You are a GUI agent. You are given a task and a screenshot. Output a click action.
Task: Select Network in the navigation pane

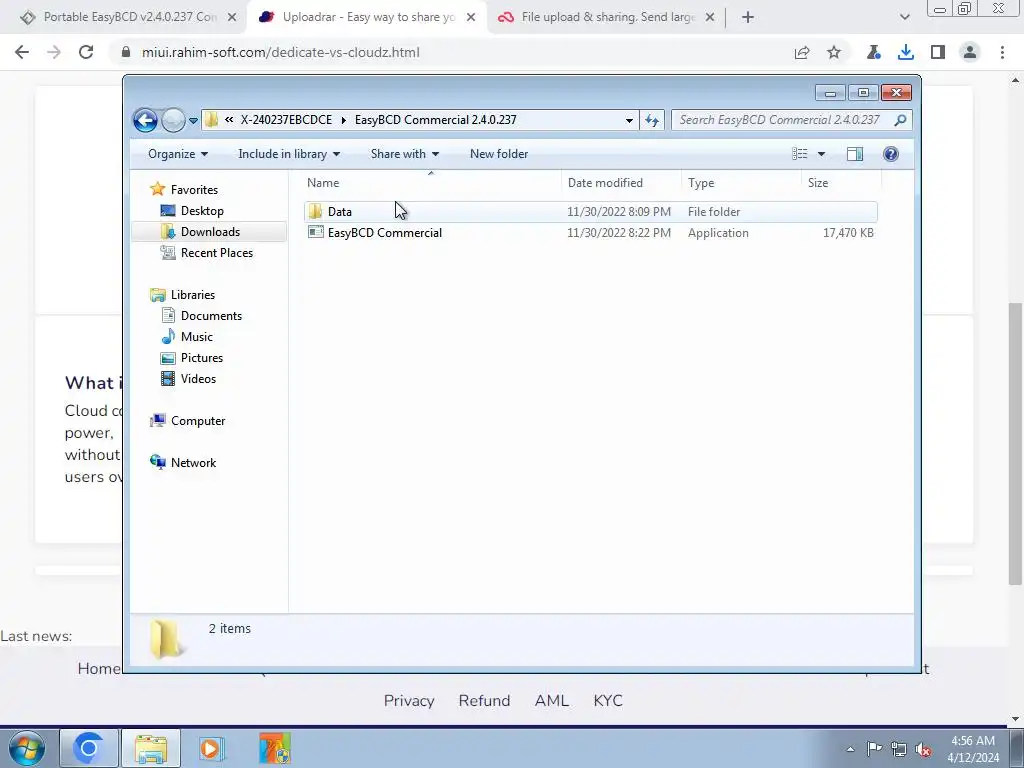point(193,463)
